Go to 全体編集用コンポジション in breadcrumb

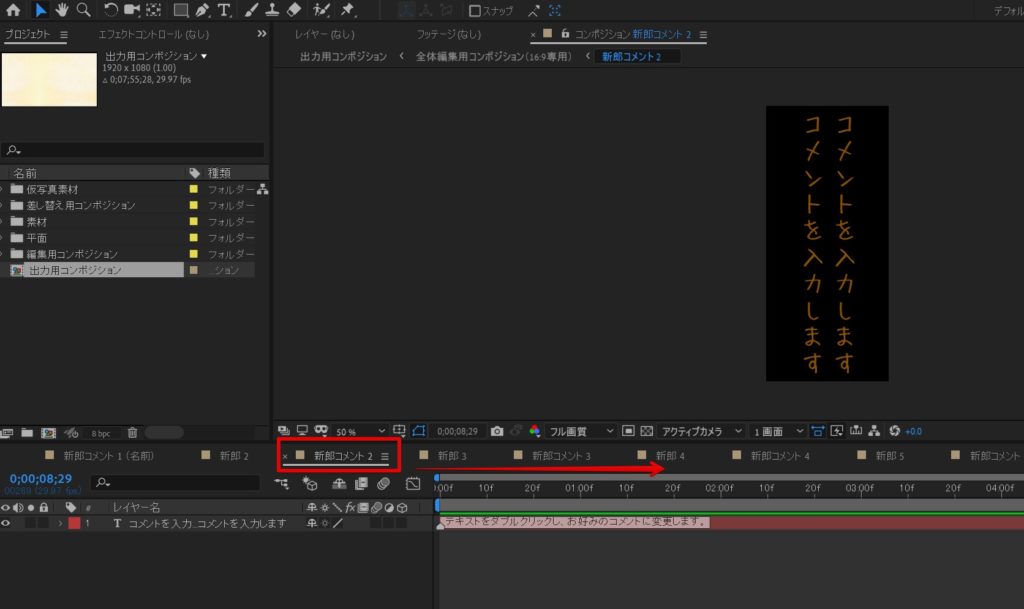[493, 57]
